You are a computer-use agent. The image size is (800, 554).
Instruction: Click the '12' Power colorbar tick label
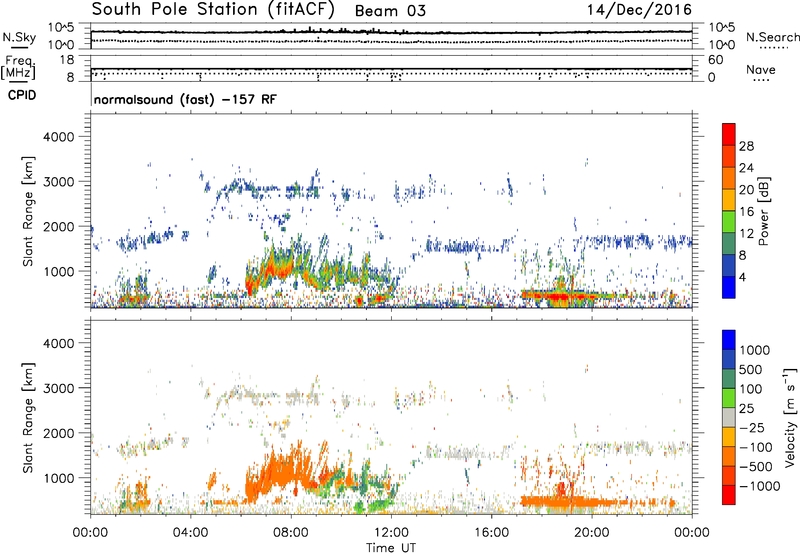pyautogui.click(x=746, y=234)
